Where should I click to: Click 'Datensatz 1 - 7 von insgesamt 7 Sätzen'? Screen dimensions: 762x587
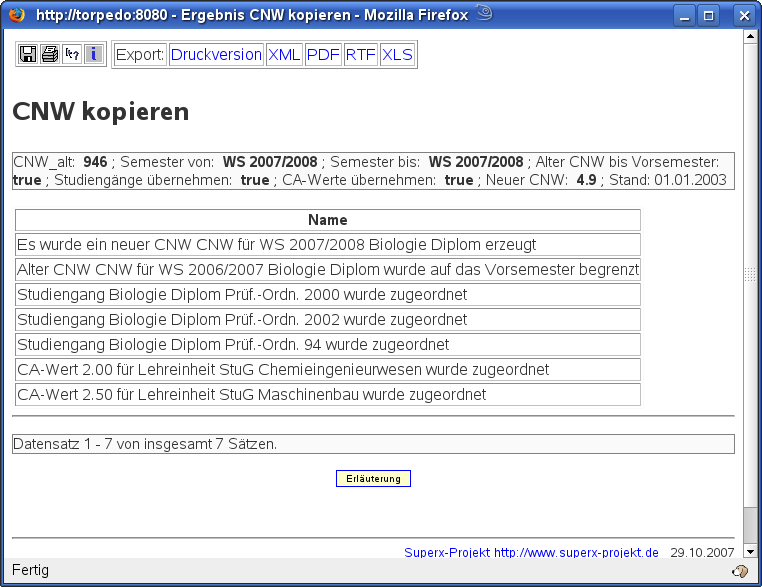click(x=145, y=444)
